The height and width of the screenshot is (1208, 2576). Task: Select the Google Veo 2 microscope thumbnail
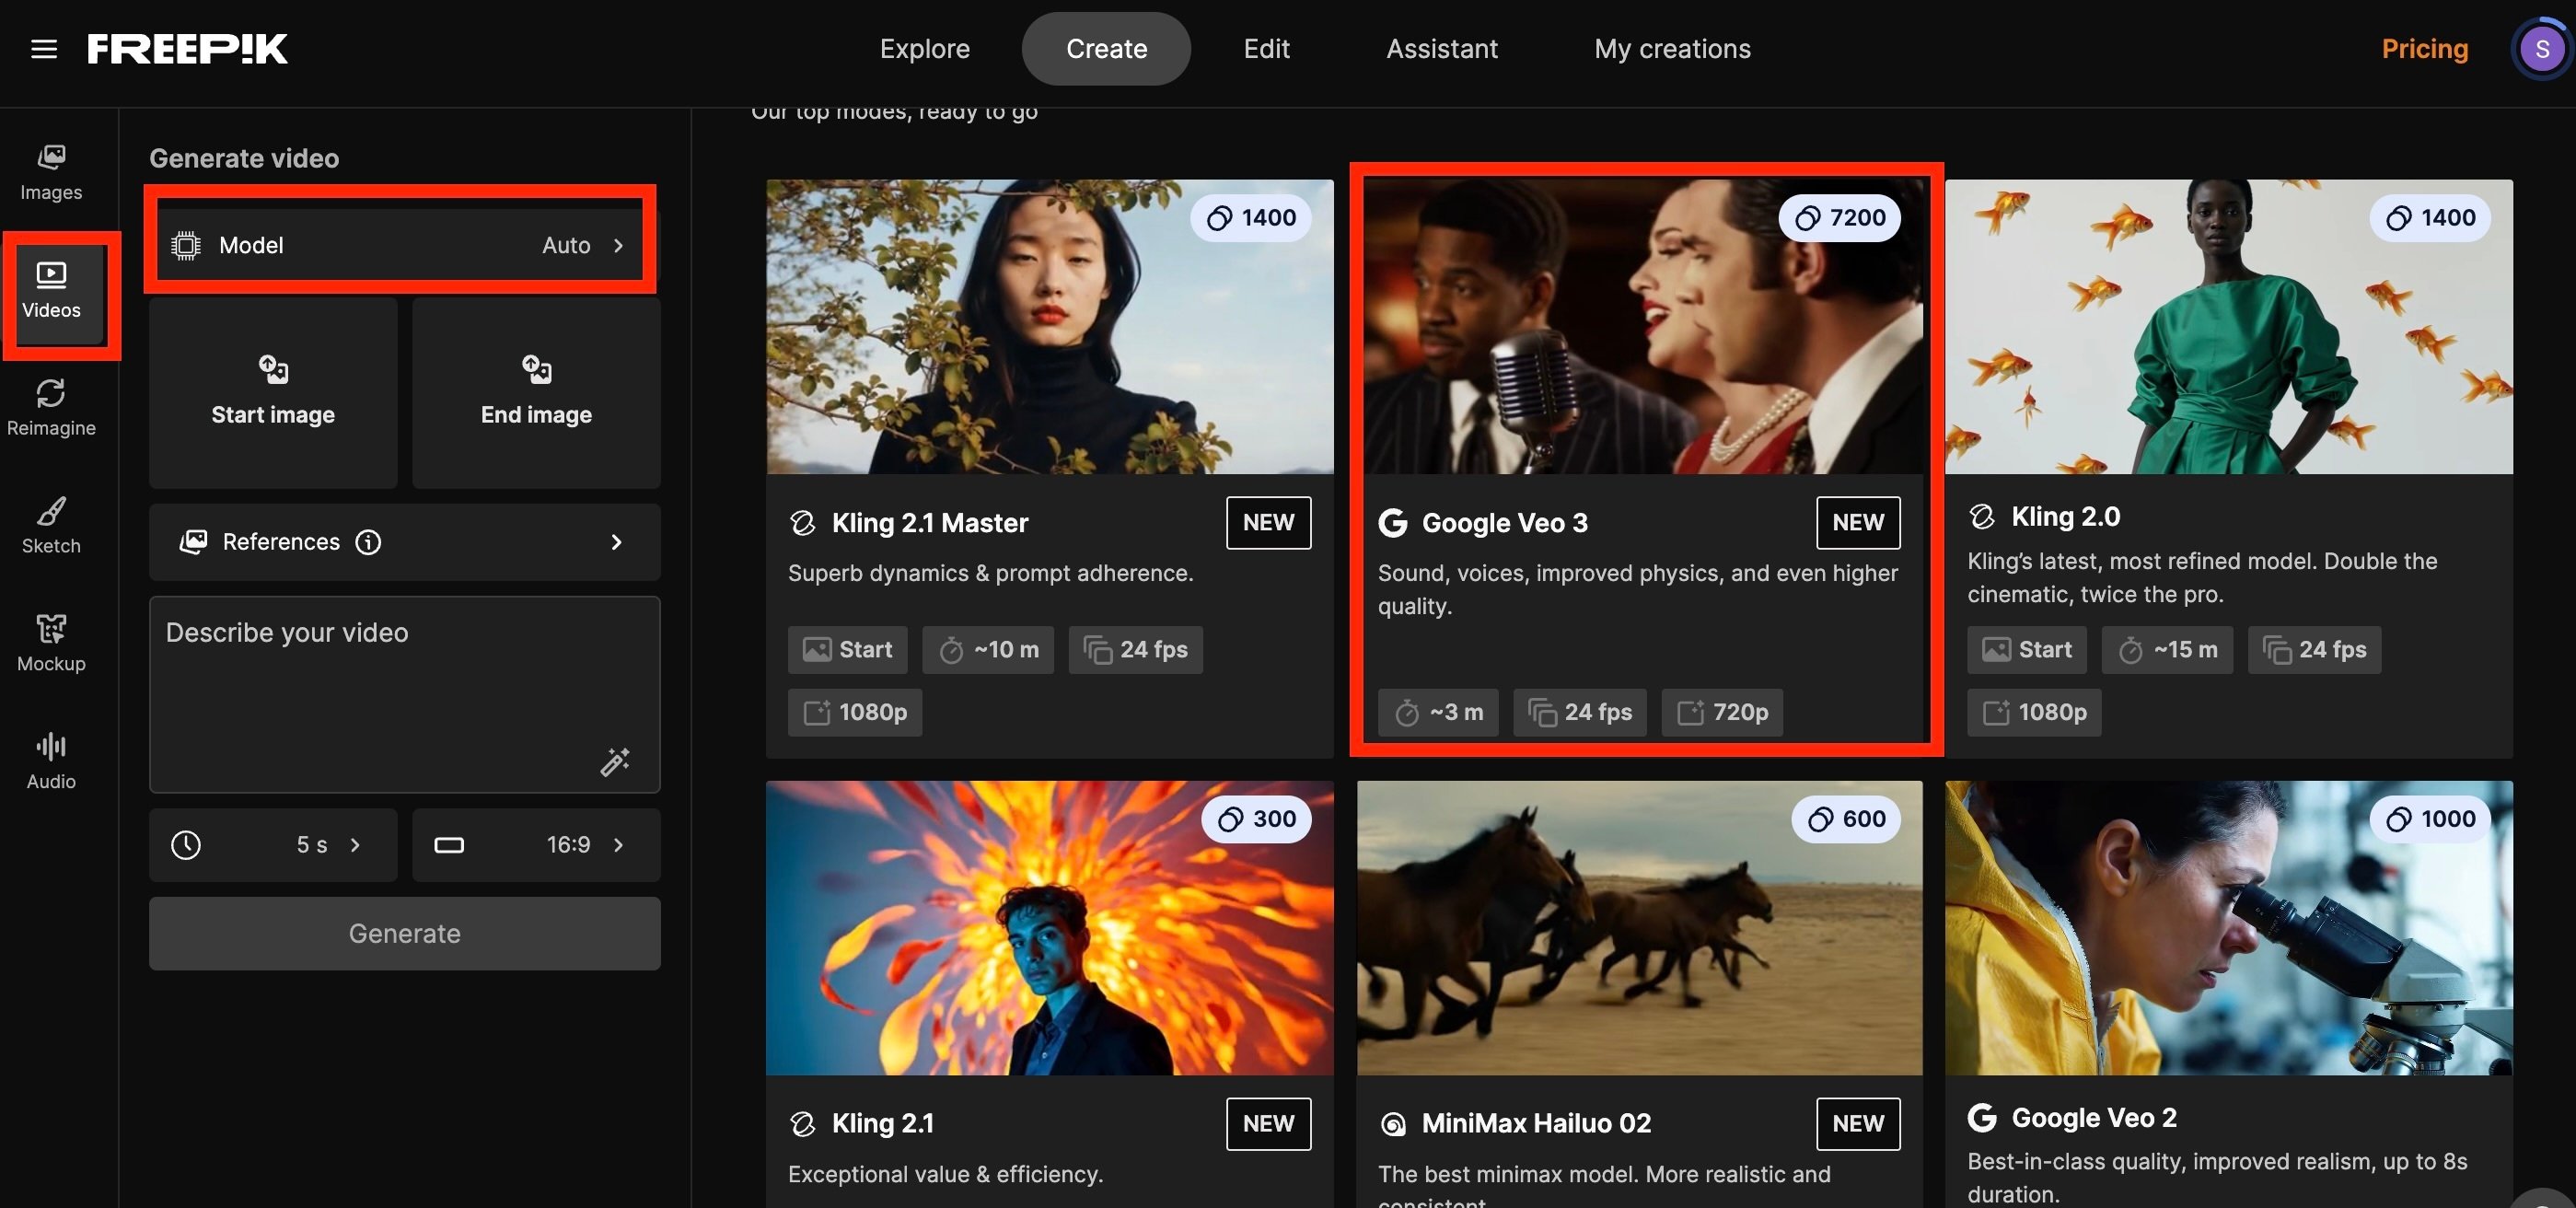click(2228, 928)
